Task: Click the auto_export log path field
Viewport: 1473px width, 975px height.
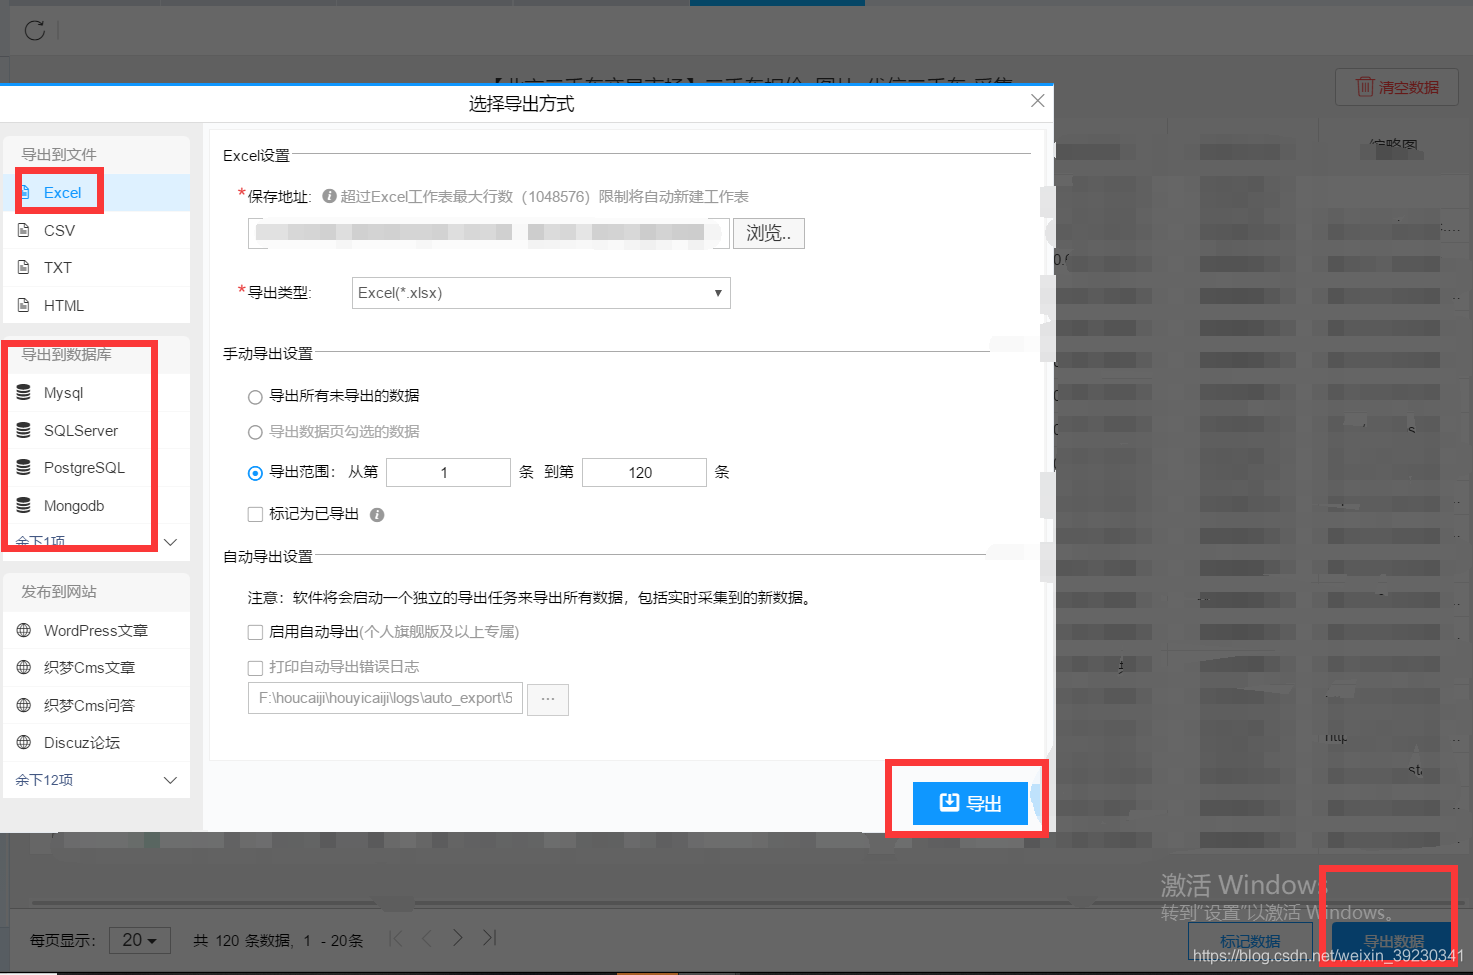Action: coord(385,698)
